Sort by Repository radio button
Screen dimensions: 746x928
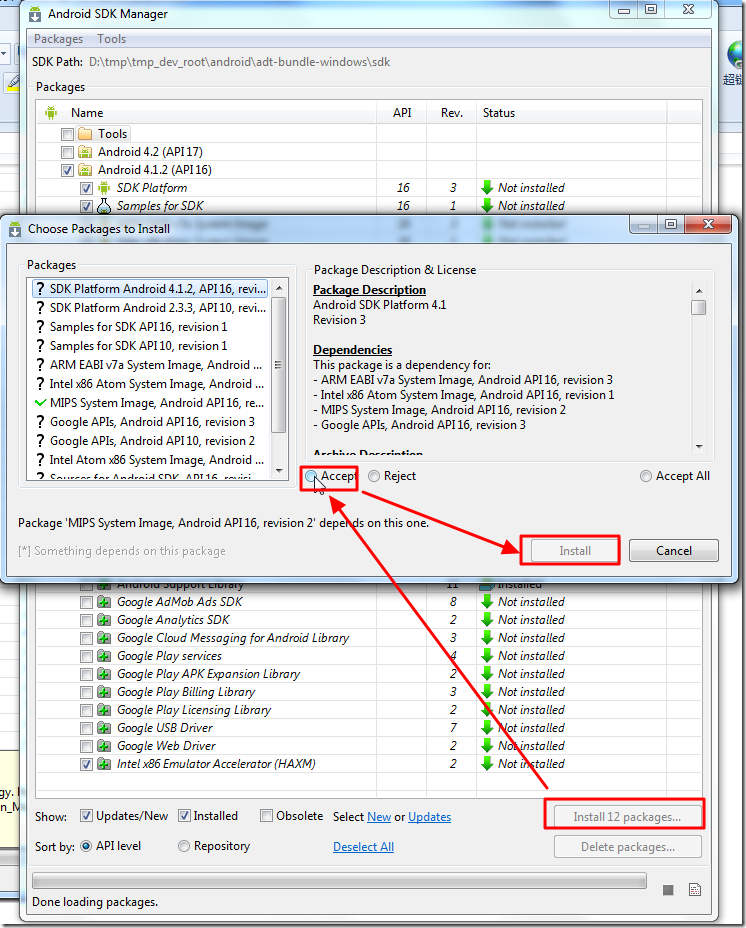pyautogui.click(x=184, y=846)
